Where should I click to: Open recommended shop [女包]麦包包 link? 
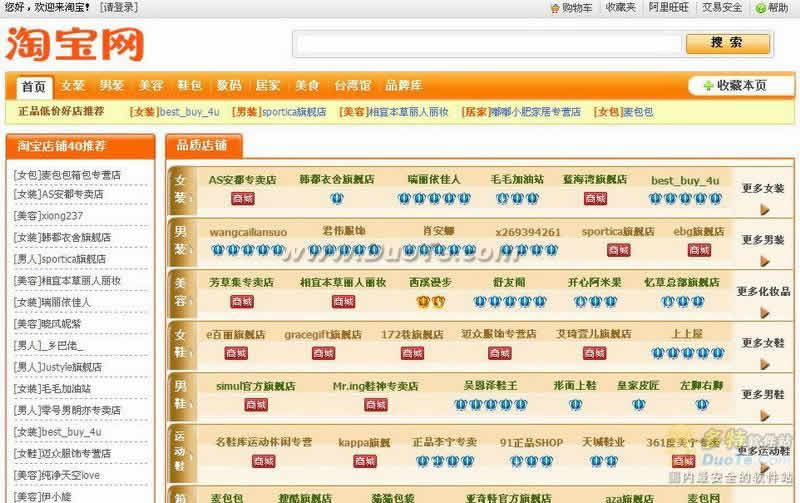point(623,112)
